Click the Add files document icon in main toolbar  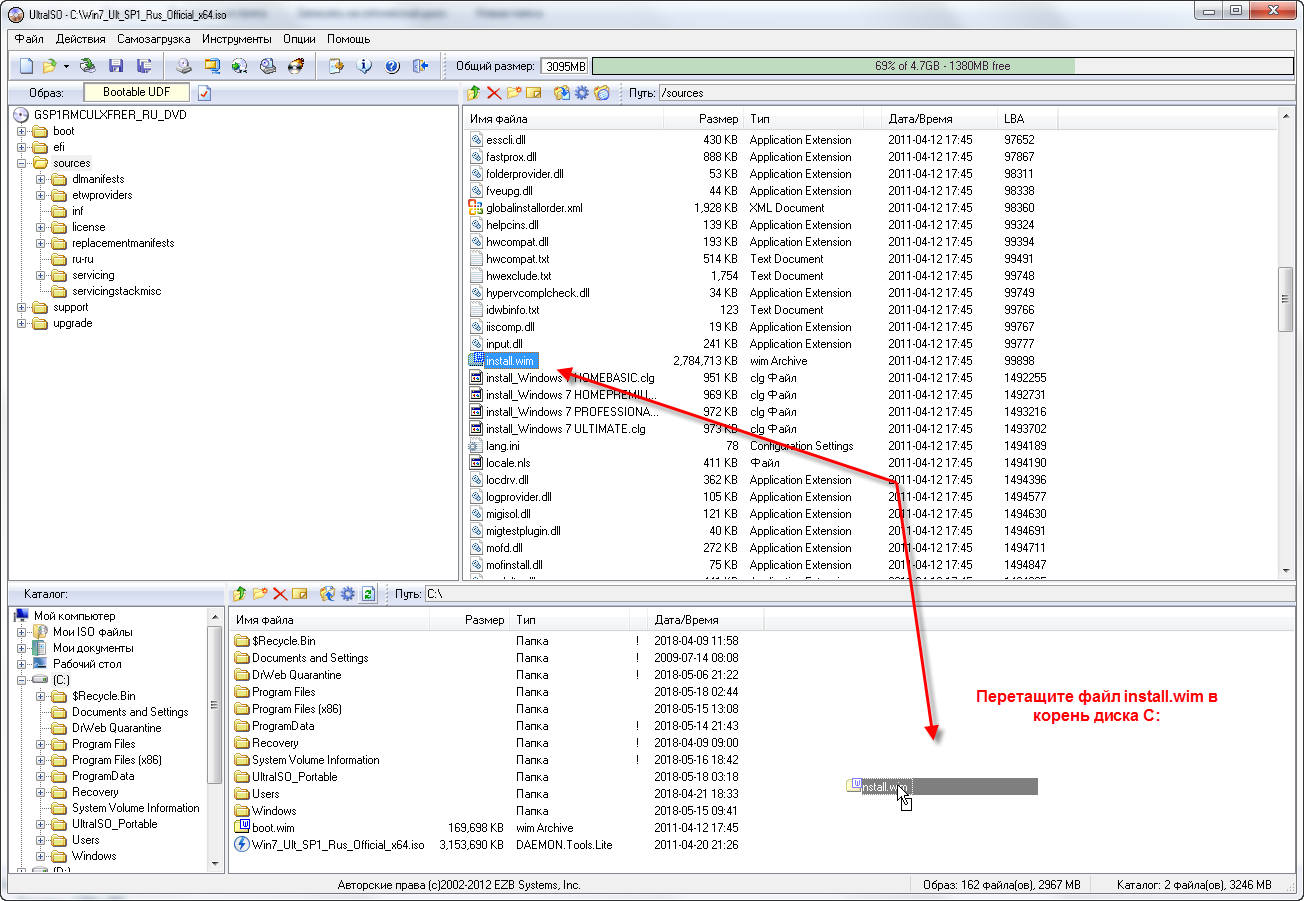pyautogui.click(x=336, y=66)
